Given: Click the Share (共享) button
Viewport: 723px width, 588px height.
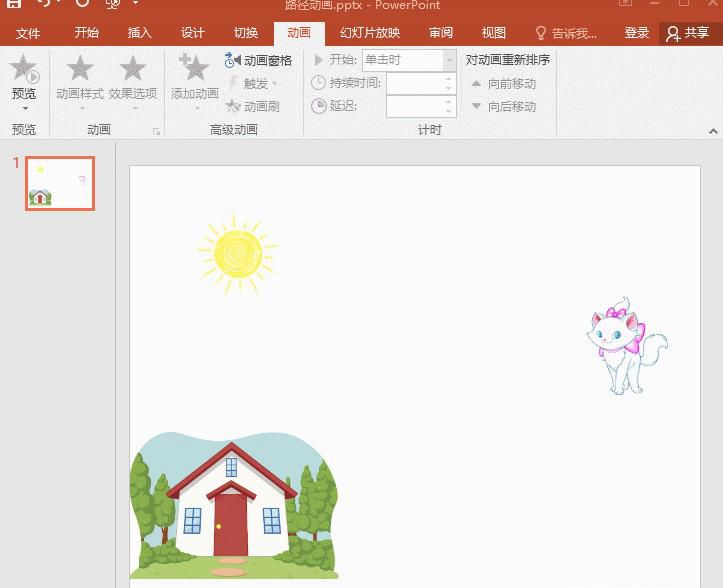Looking at the screenshot, I should coord(688,33).
